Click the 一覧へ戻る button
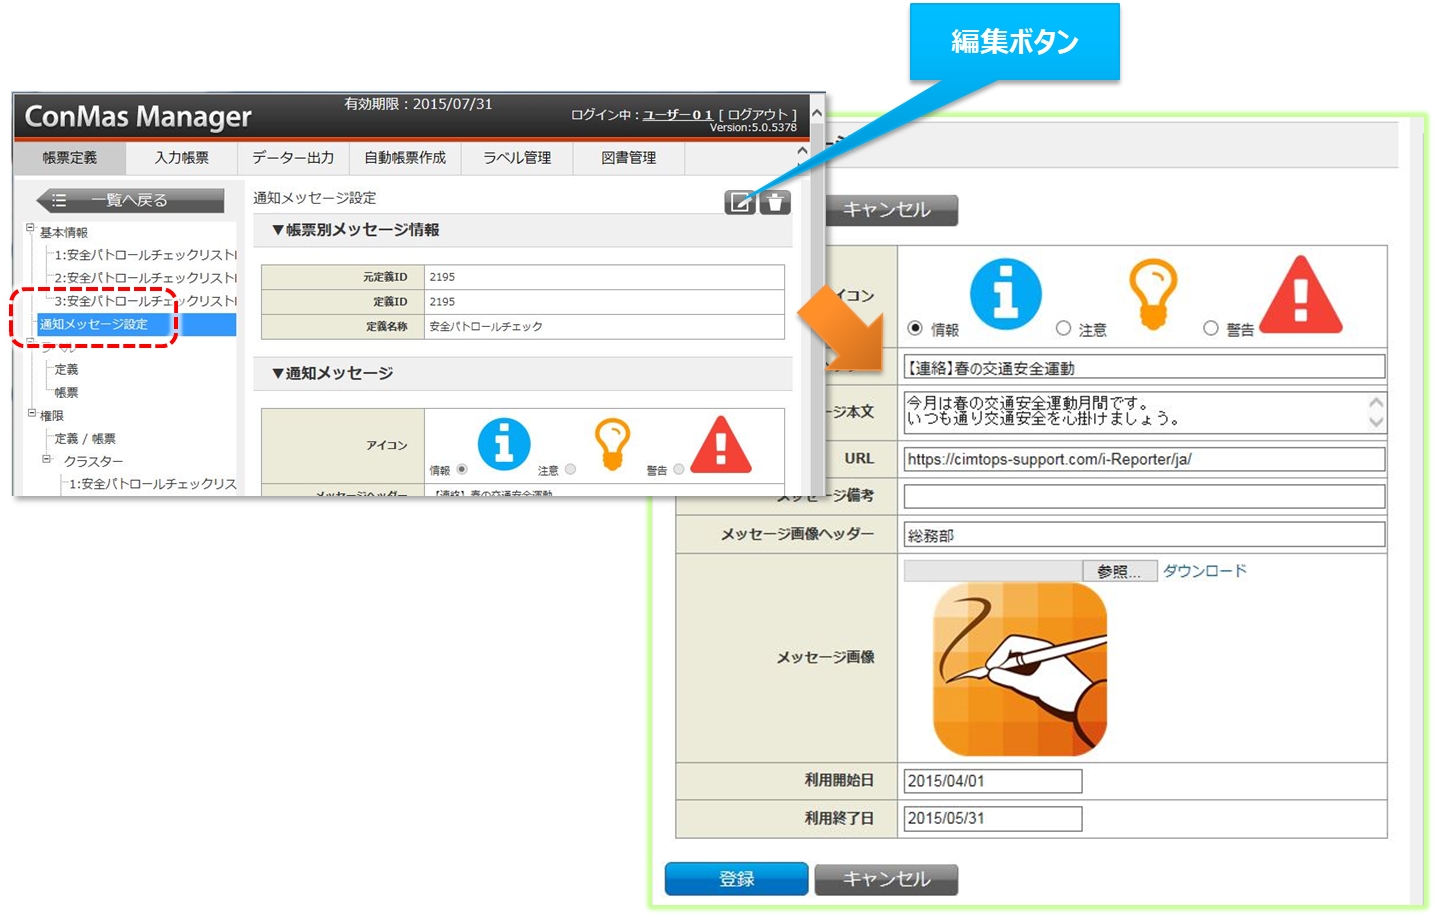This screenshot has height=916, width=1435. [x=130, y=200]
